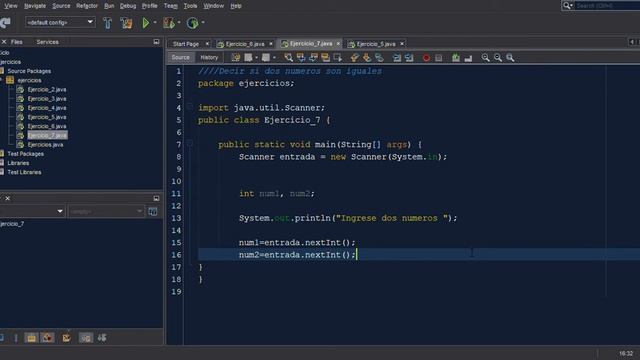Screen dimensions: 640x360
Task: Open the Debug menu
Action: (x=128, y=6)
